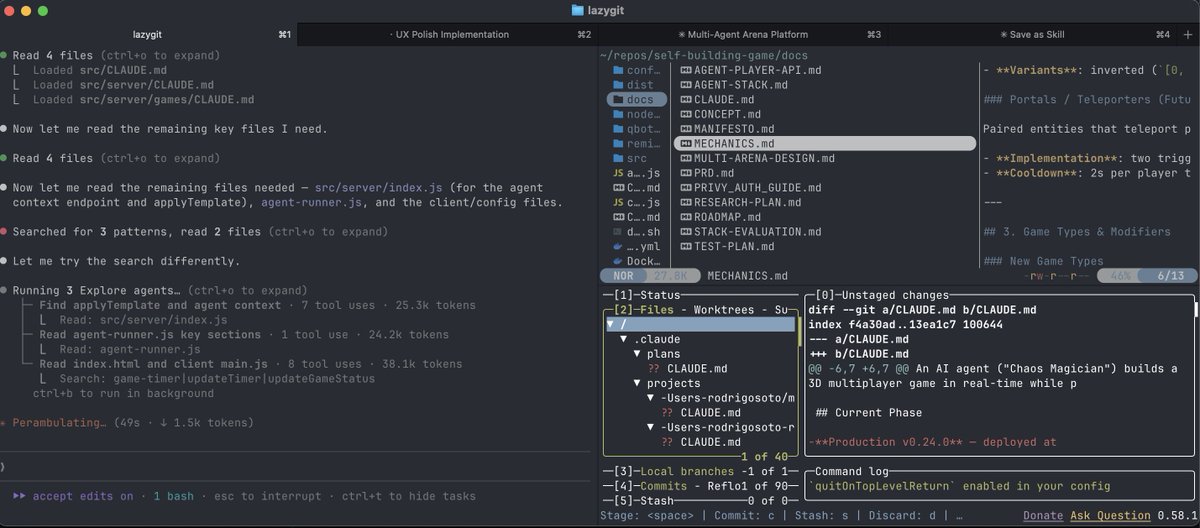The width and height of the screenshot is (1200, 528).
Task: Click the src folder icon
Action: [x=617, y=159]
